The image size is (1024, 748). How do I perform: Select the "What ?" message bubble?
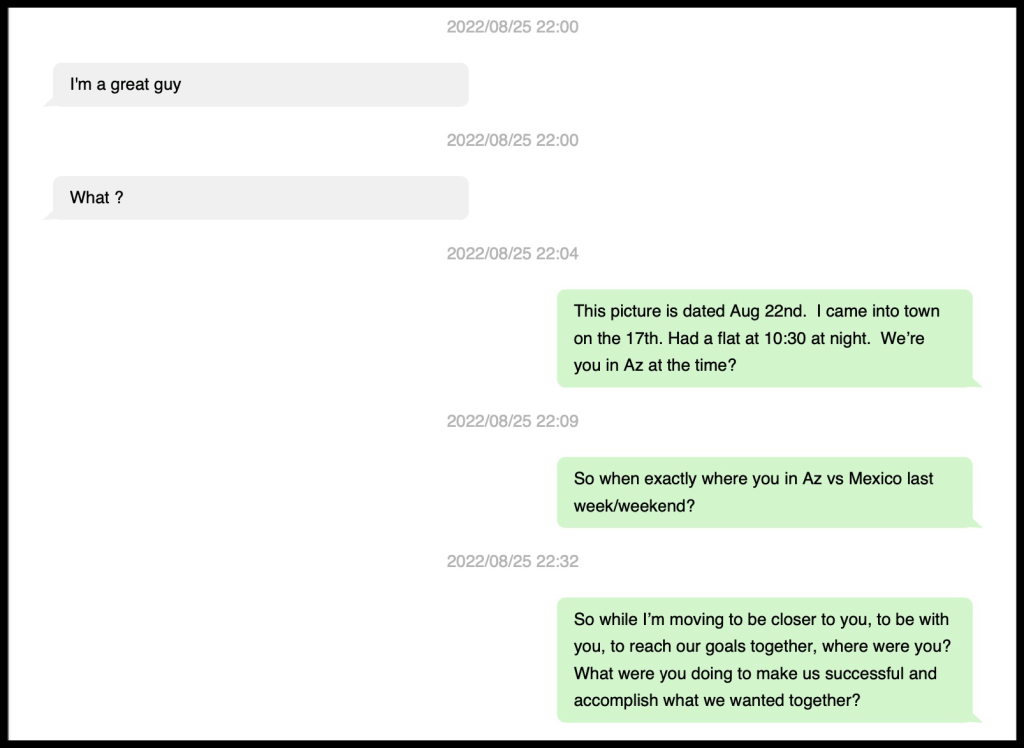[258, 198]
